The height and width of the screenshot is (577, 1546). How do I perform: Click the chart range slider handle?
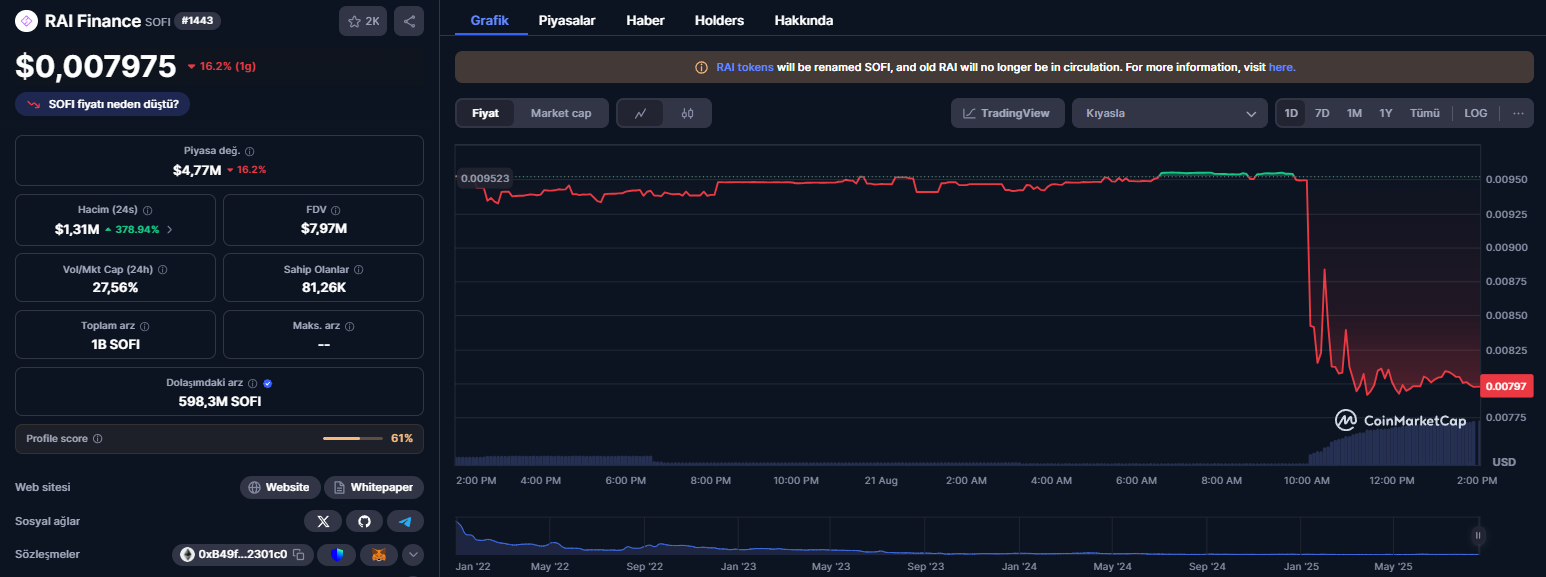pyautogui.click(x=1478, y=535)
